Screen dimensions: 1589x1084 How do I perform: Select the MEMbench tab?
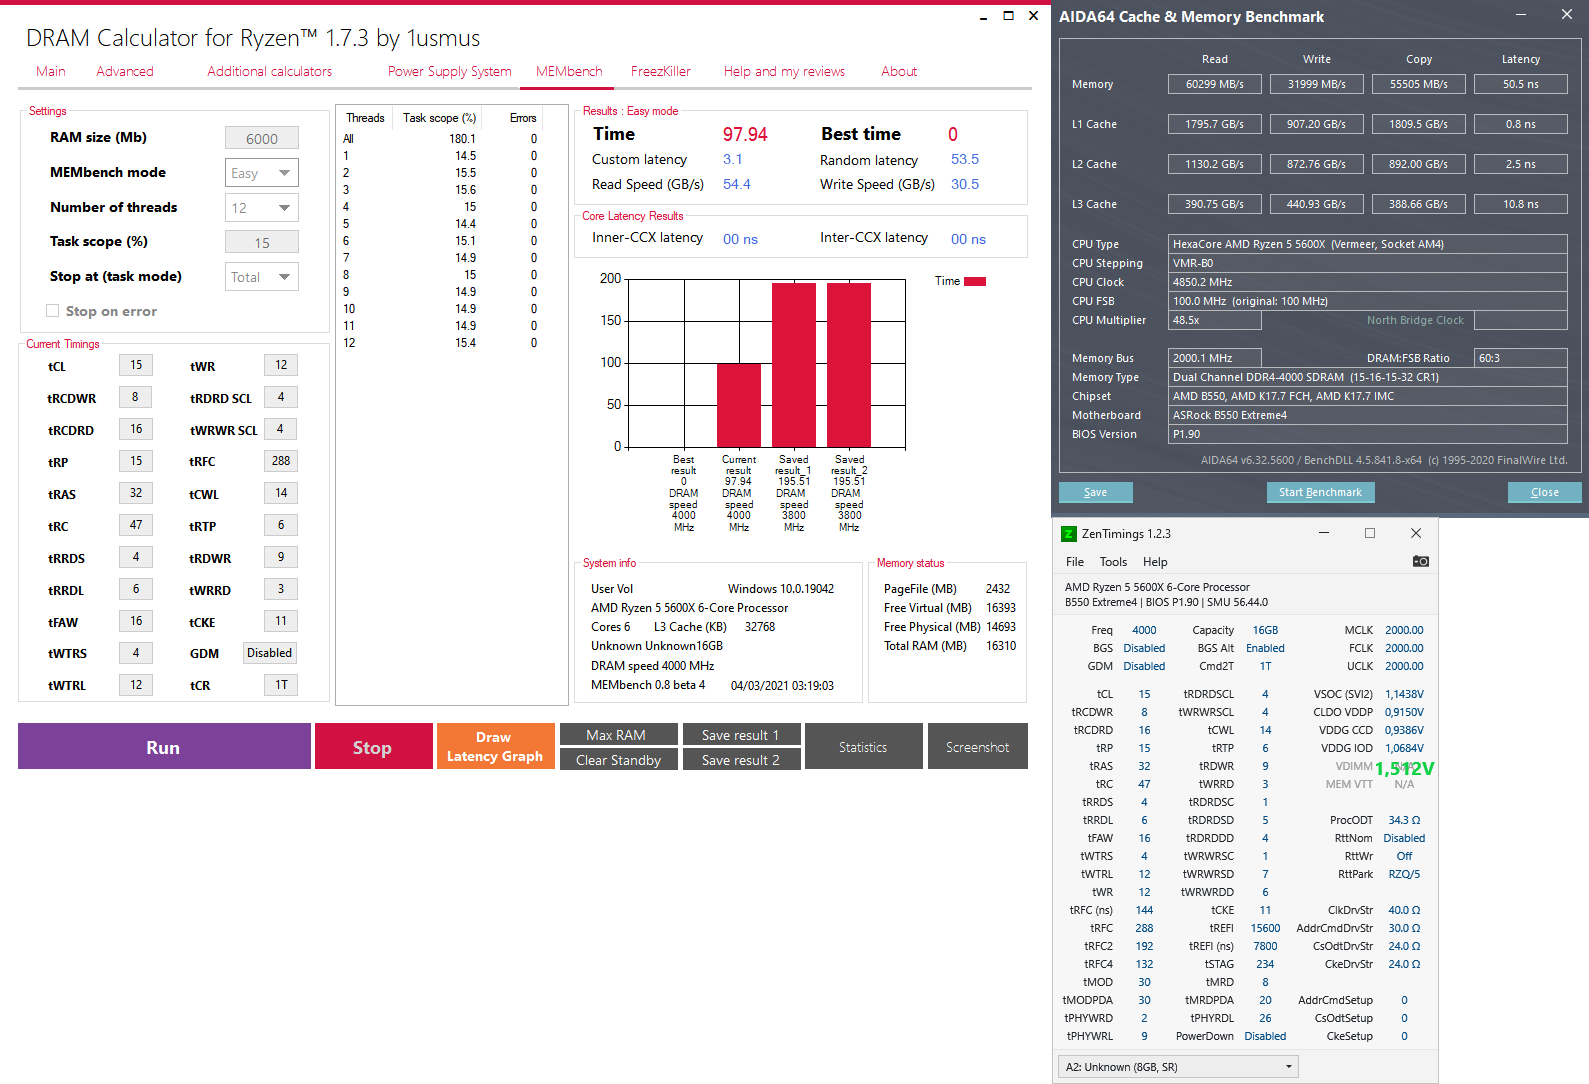click(x=569, y=71)
